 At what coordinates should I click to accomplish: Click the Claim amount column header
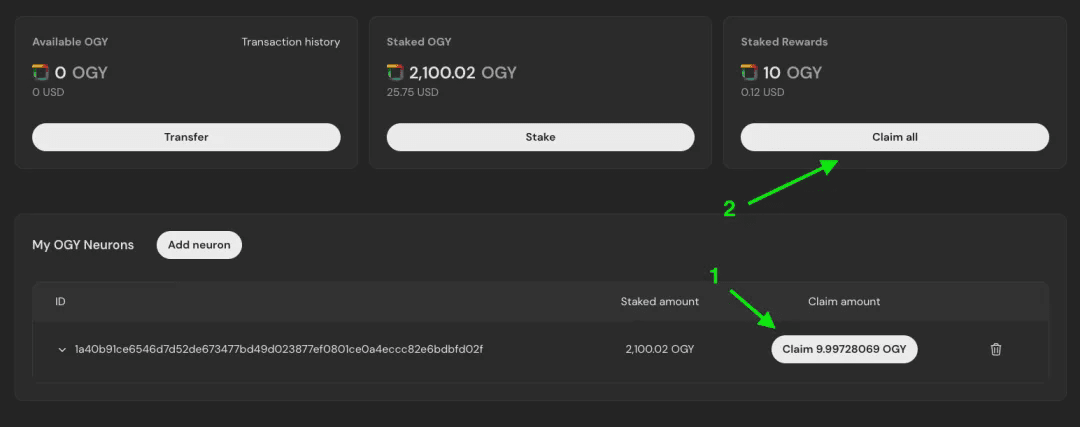[844, 302]
